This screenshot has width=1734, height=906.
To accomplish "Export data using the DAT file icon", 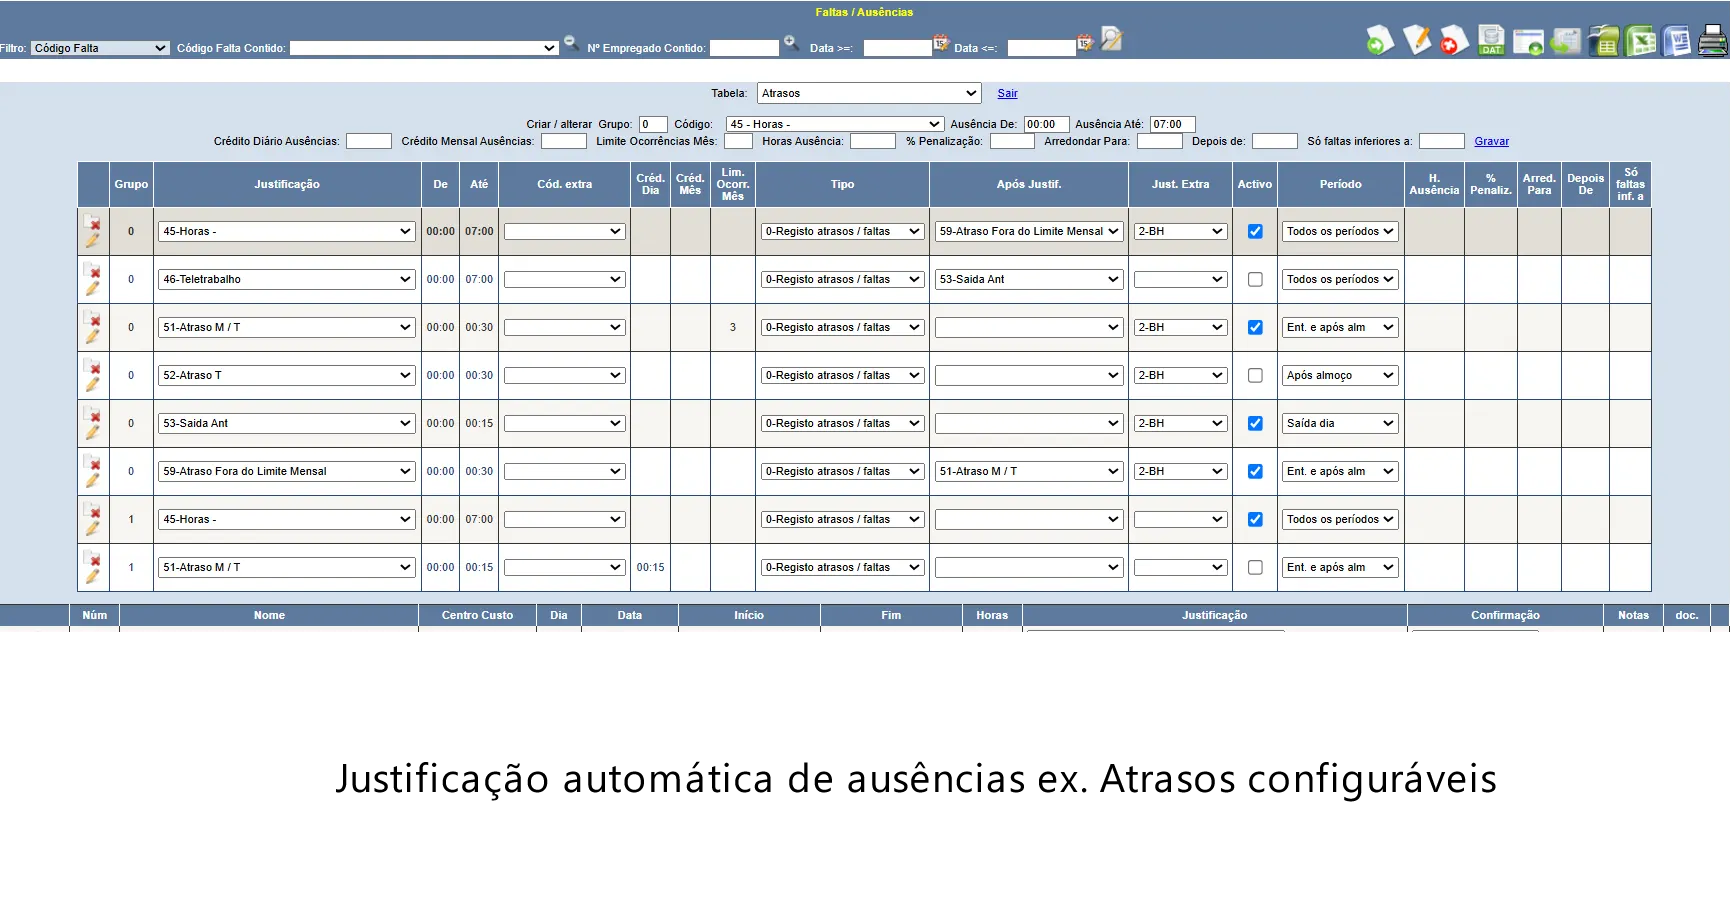I will pos(1491,40).
